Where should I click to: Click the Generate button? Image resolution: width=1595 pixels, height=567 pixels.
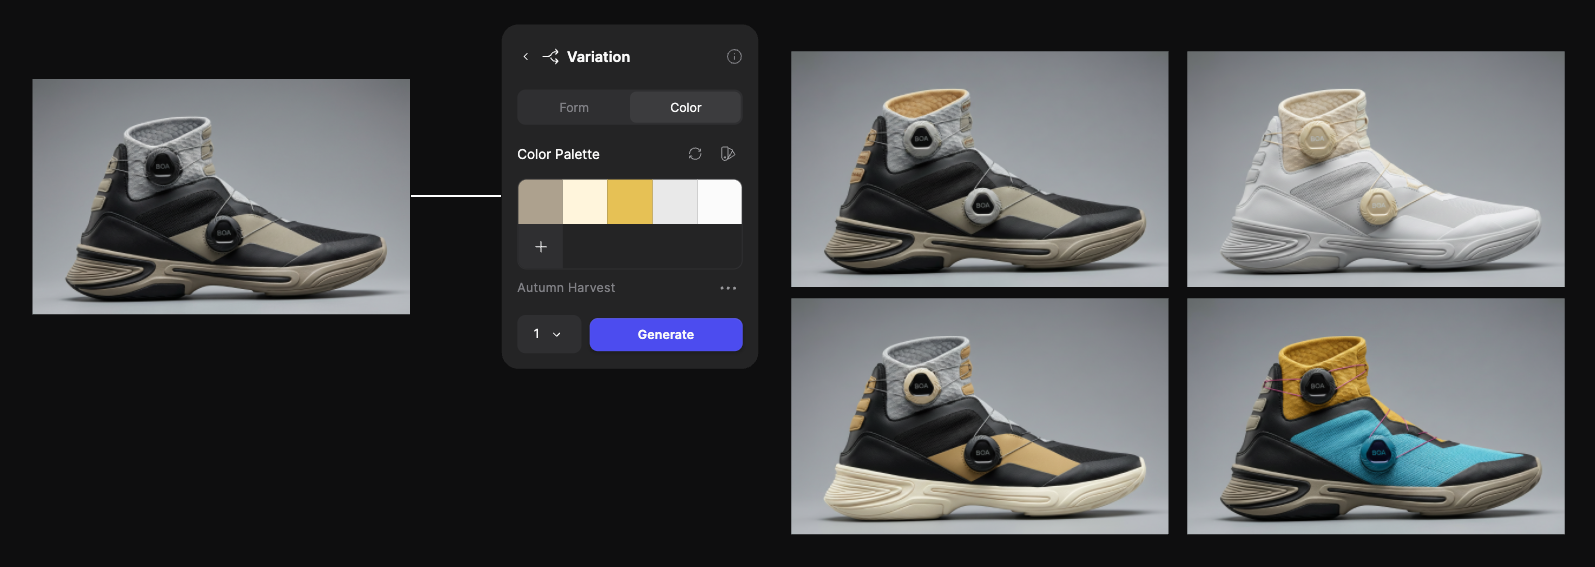click(666, 335)
